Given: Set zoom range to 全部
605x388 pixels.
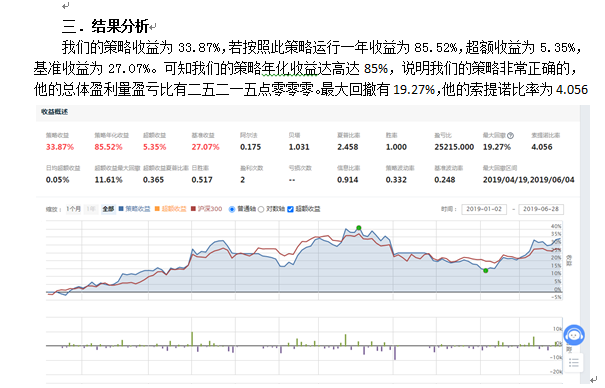Looking at the screenshot, I should 108,209.
